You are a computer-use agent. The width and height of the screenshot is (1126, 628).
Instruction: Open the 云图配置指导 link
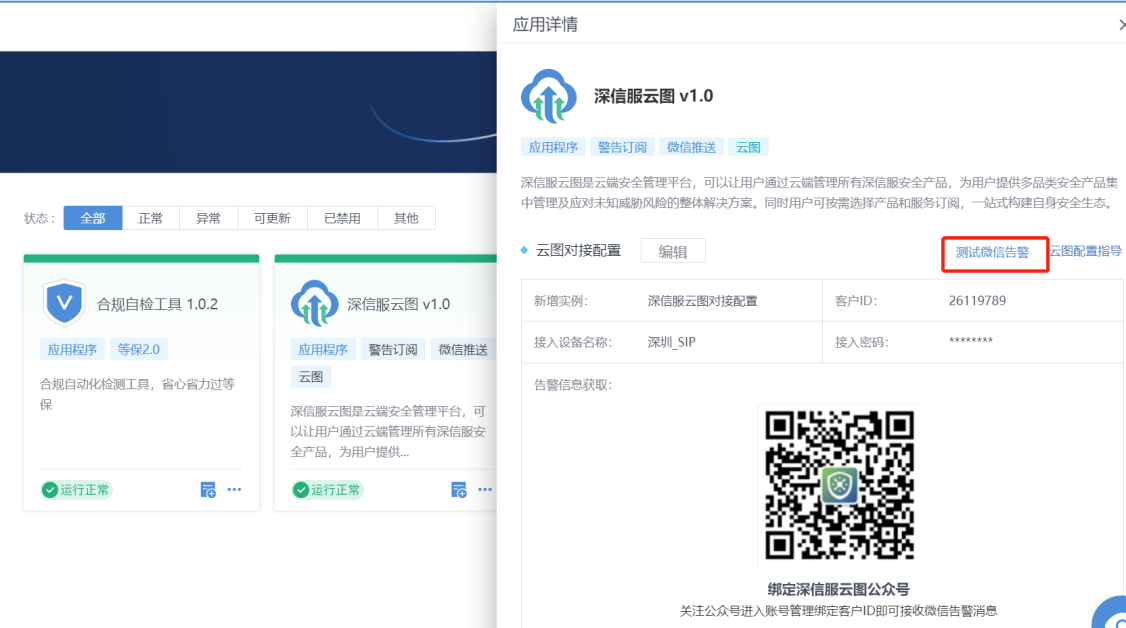1085,252
